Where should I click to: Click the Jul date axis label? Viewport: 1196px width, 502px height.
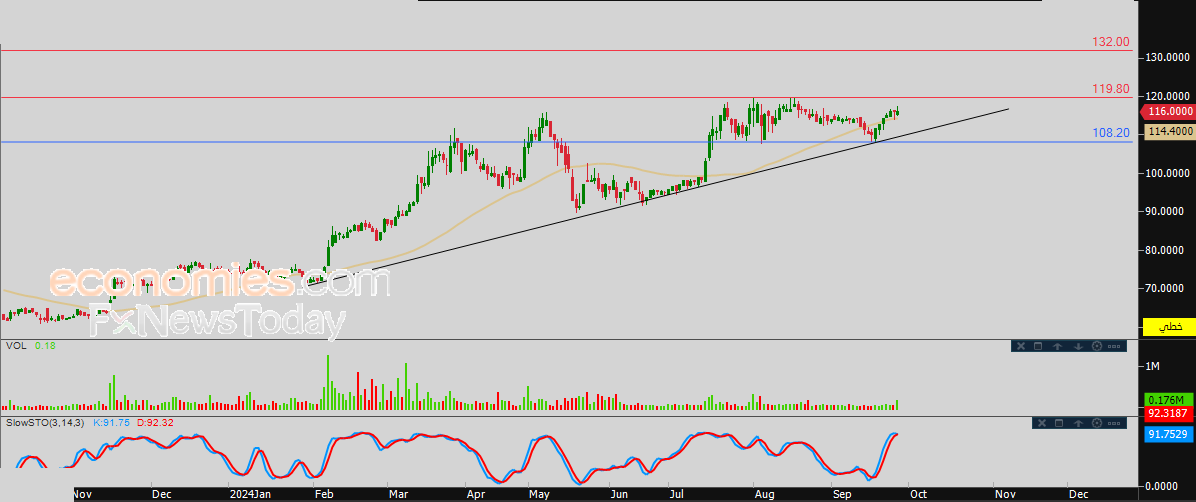click(x=677, y=494)
